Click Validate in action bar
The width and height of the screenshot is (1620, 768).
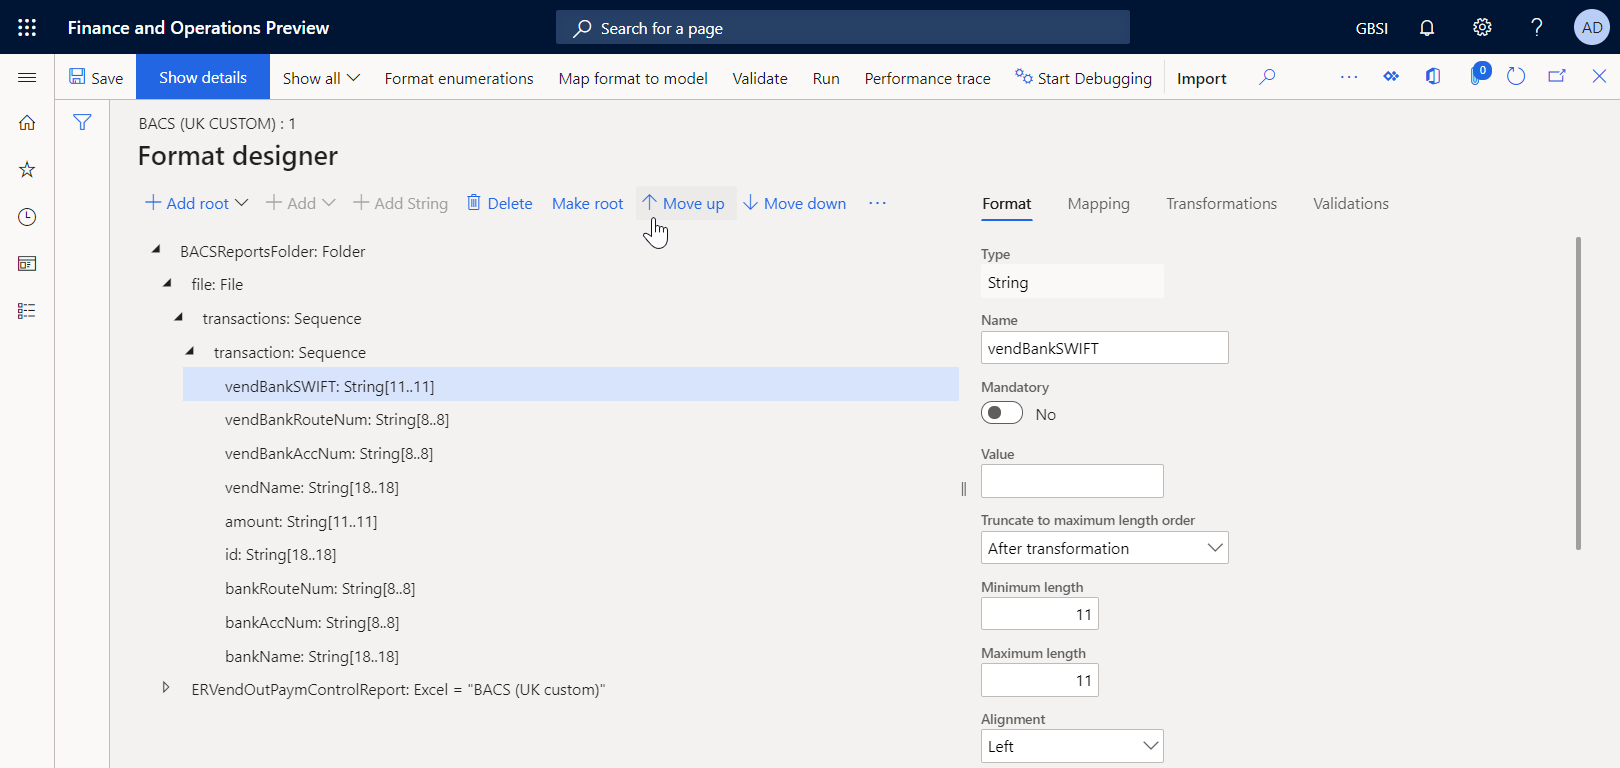pos(760,78)
